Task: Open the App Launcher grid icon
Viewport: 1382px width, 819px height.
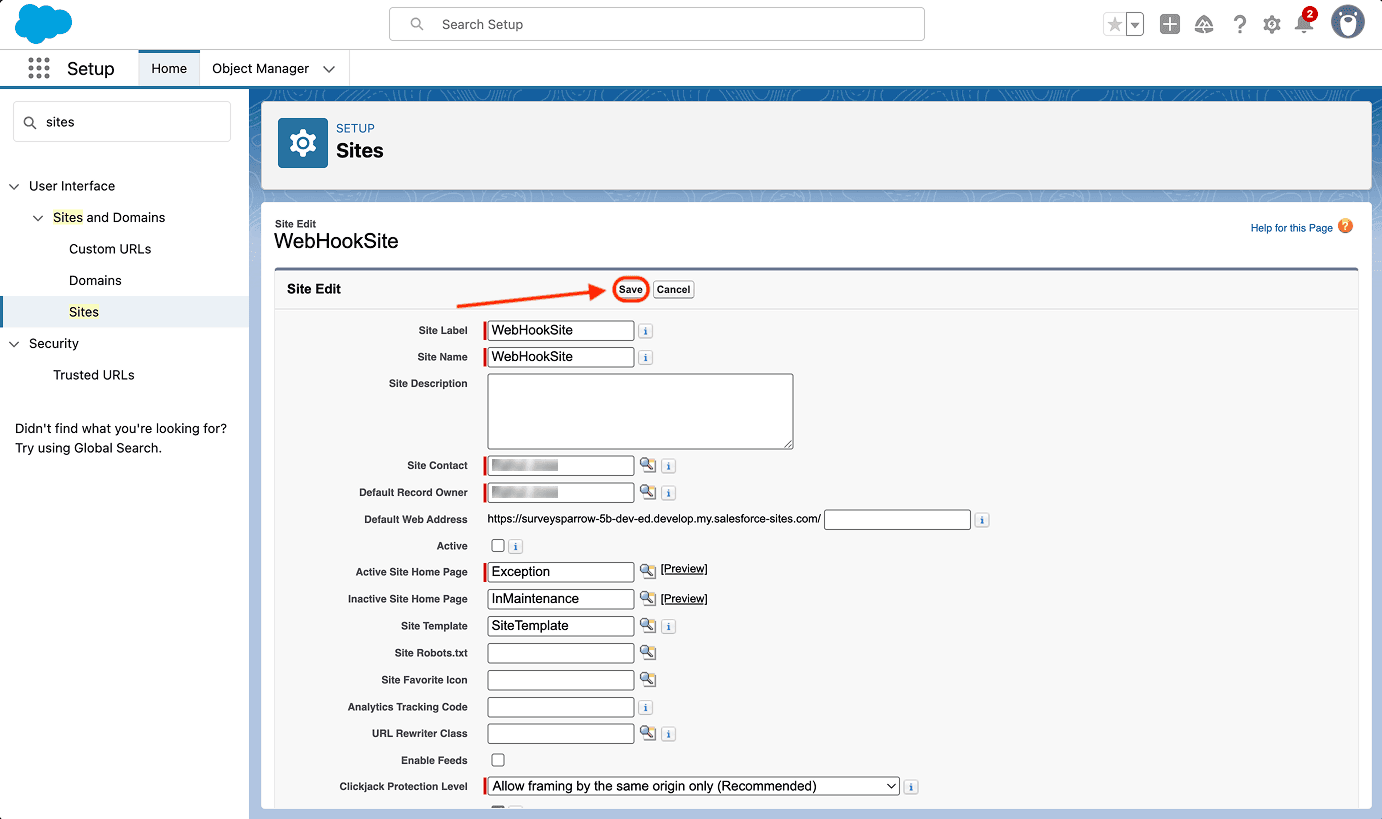Action: click(39, 68)
